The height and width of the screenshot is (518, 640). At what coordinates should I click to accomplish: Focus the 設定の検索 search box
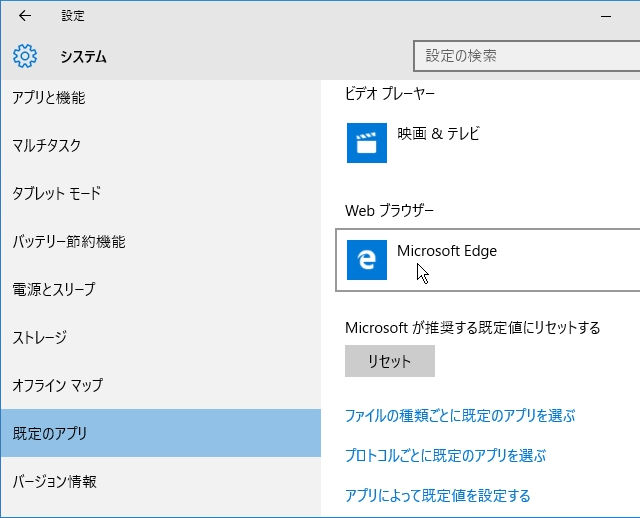tap(527, 56)
